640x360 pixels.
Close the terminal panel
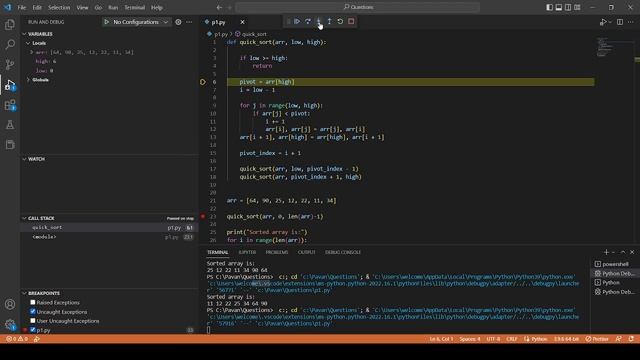[632, 252]
